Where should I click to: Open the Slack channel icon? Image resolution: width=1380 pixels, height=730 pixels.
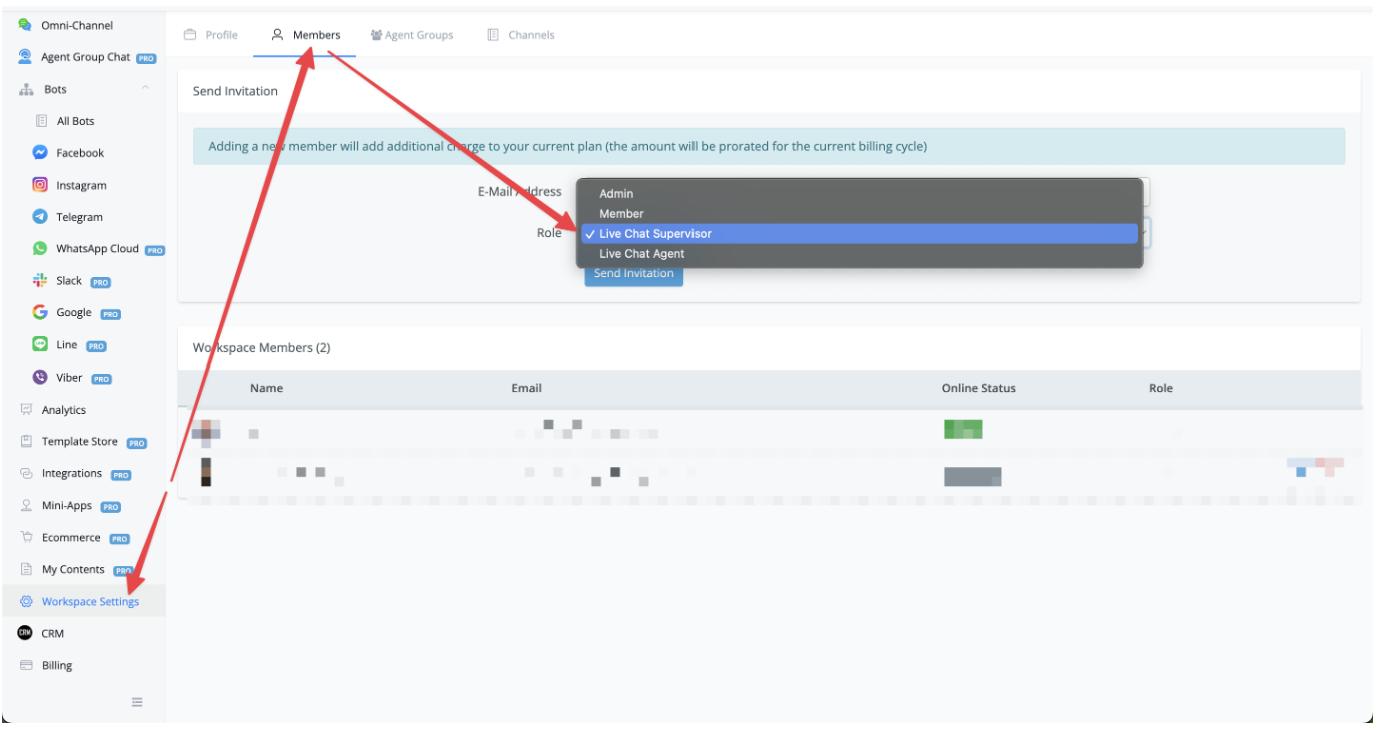pyautogui.click(x=40, y=281)
